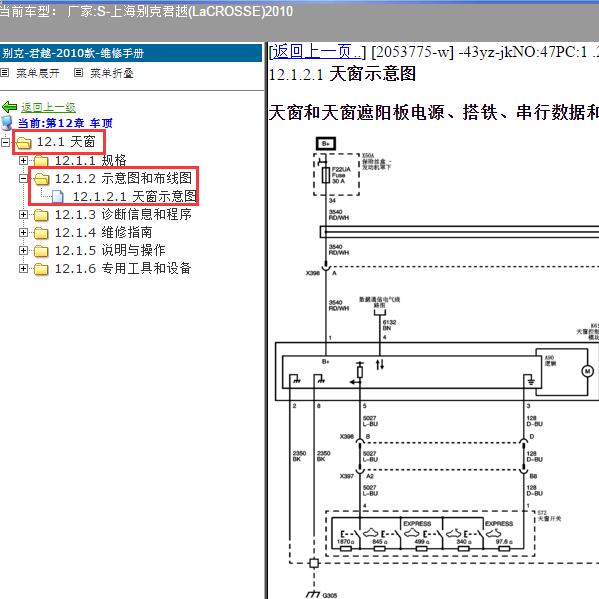The width and height of the screenshot is (599, 599).
Task: Click the S72 天窗开关 label
Action: pyautogui.click(x=549, y=516)
